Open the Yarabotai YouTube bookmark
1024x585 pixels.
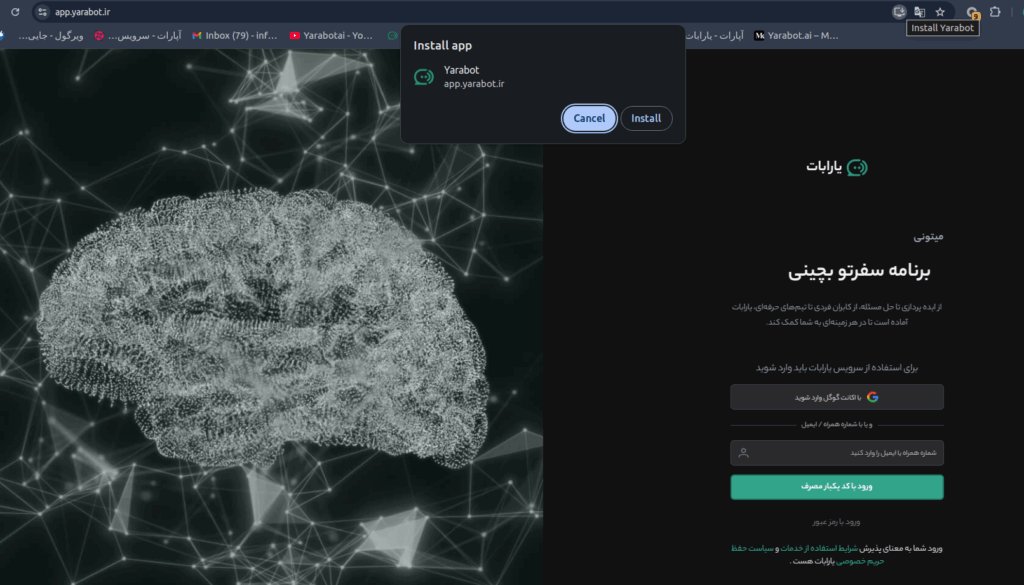pos(331,36)
